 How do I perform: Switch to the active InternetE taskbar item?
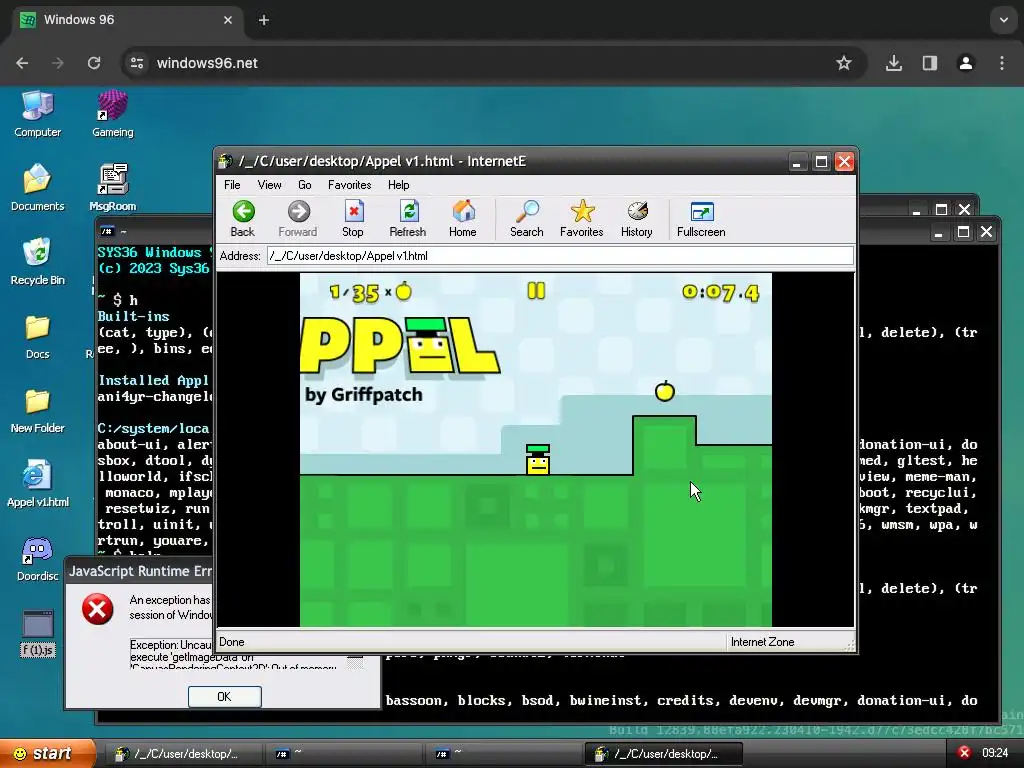click(664, 754)
